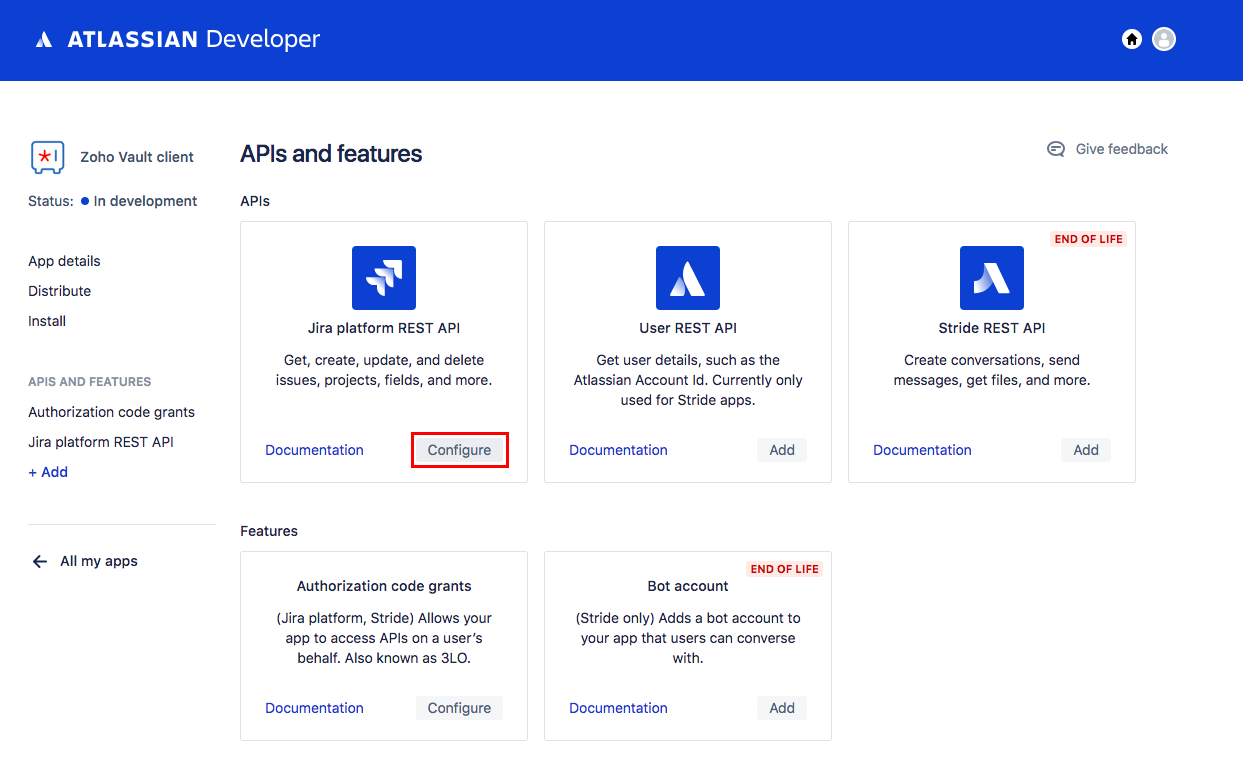This screenshot has height=783, width=1243.
Task: Select Distribute in sidebar
Action: (59, 291)
